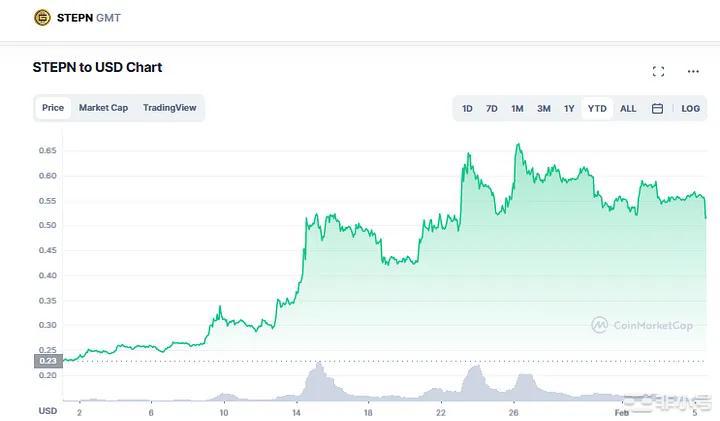Switch to the Price tab
This screenshot has width=720, height=421.
tap(53, 108)
